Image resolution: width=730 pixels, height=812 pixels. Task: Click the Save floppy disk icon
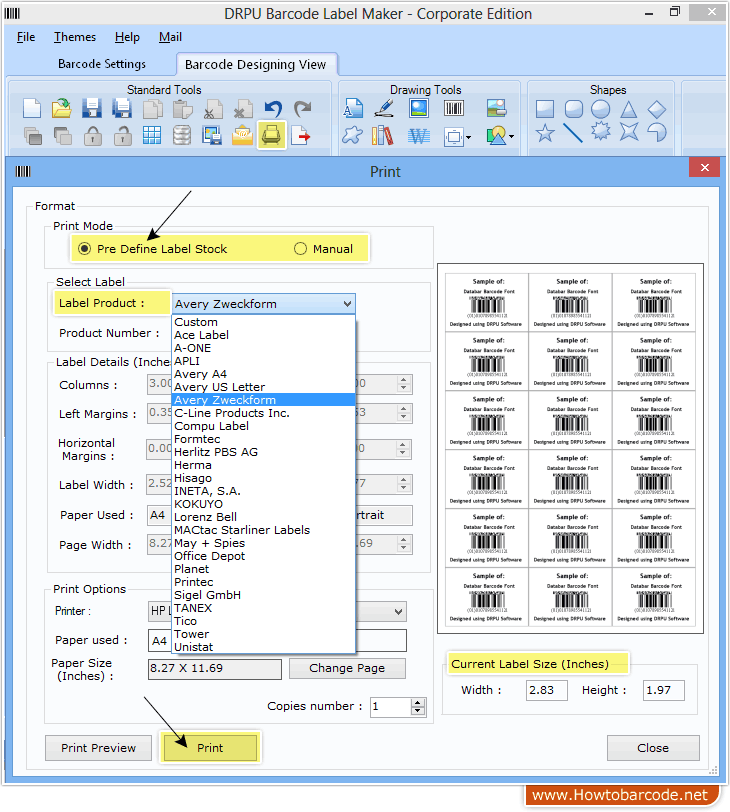tap(92, 109)
